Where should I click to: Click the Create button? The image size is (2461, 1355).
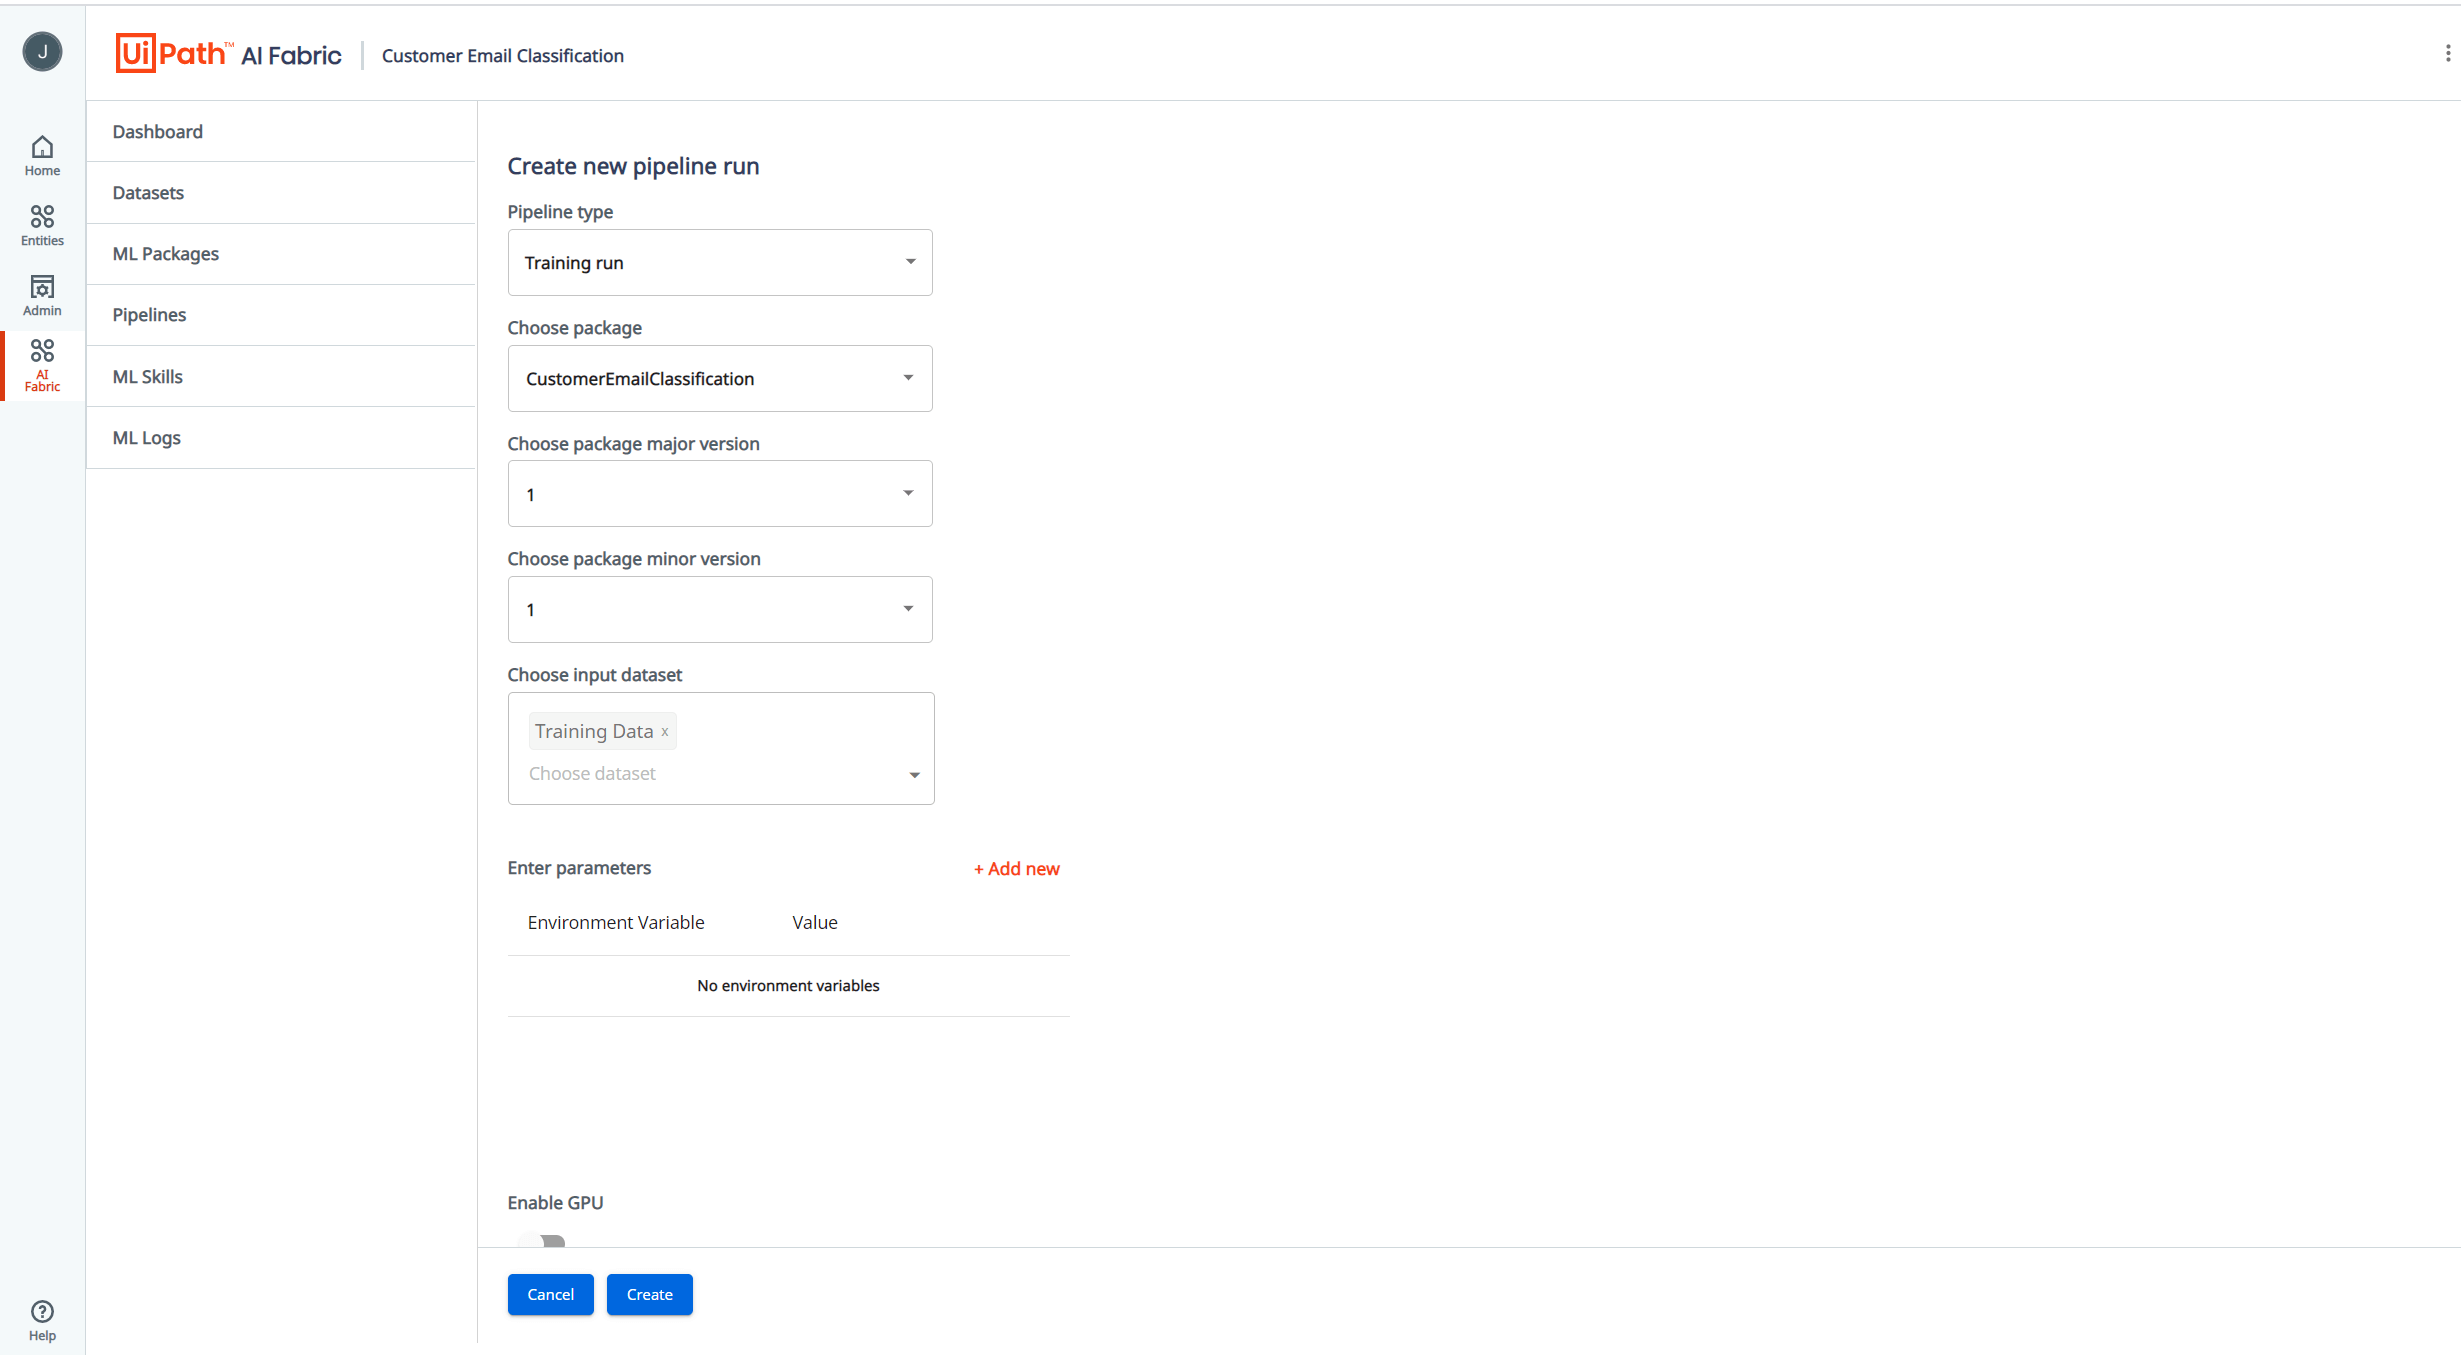tap(649, 1293)
